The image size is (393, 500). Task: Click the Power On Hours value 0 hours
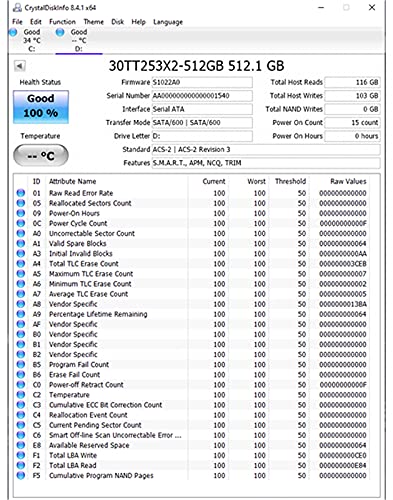[352, 136]
